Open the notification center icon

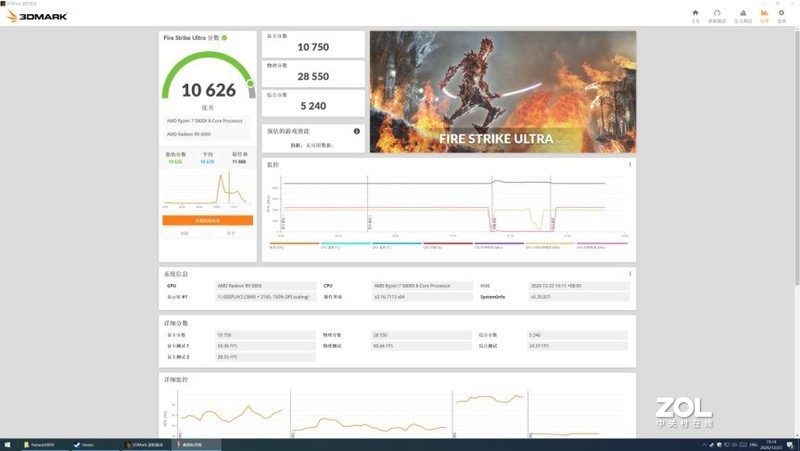[791, 445]
